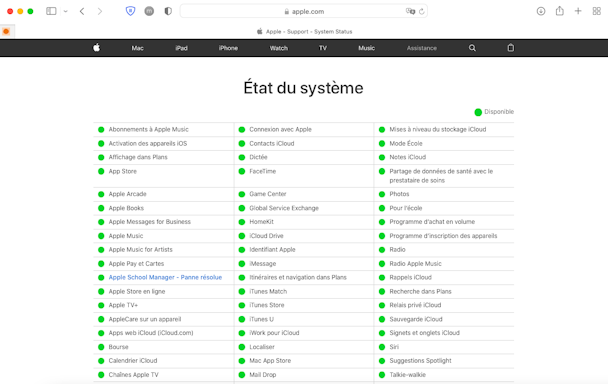
Task: Click the Suggestions Spotlight entry
Action: tap(420, 361)
